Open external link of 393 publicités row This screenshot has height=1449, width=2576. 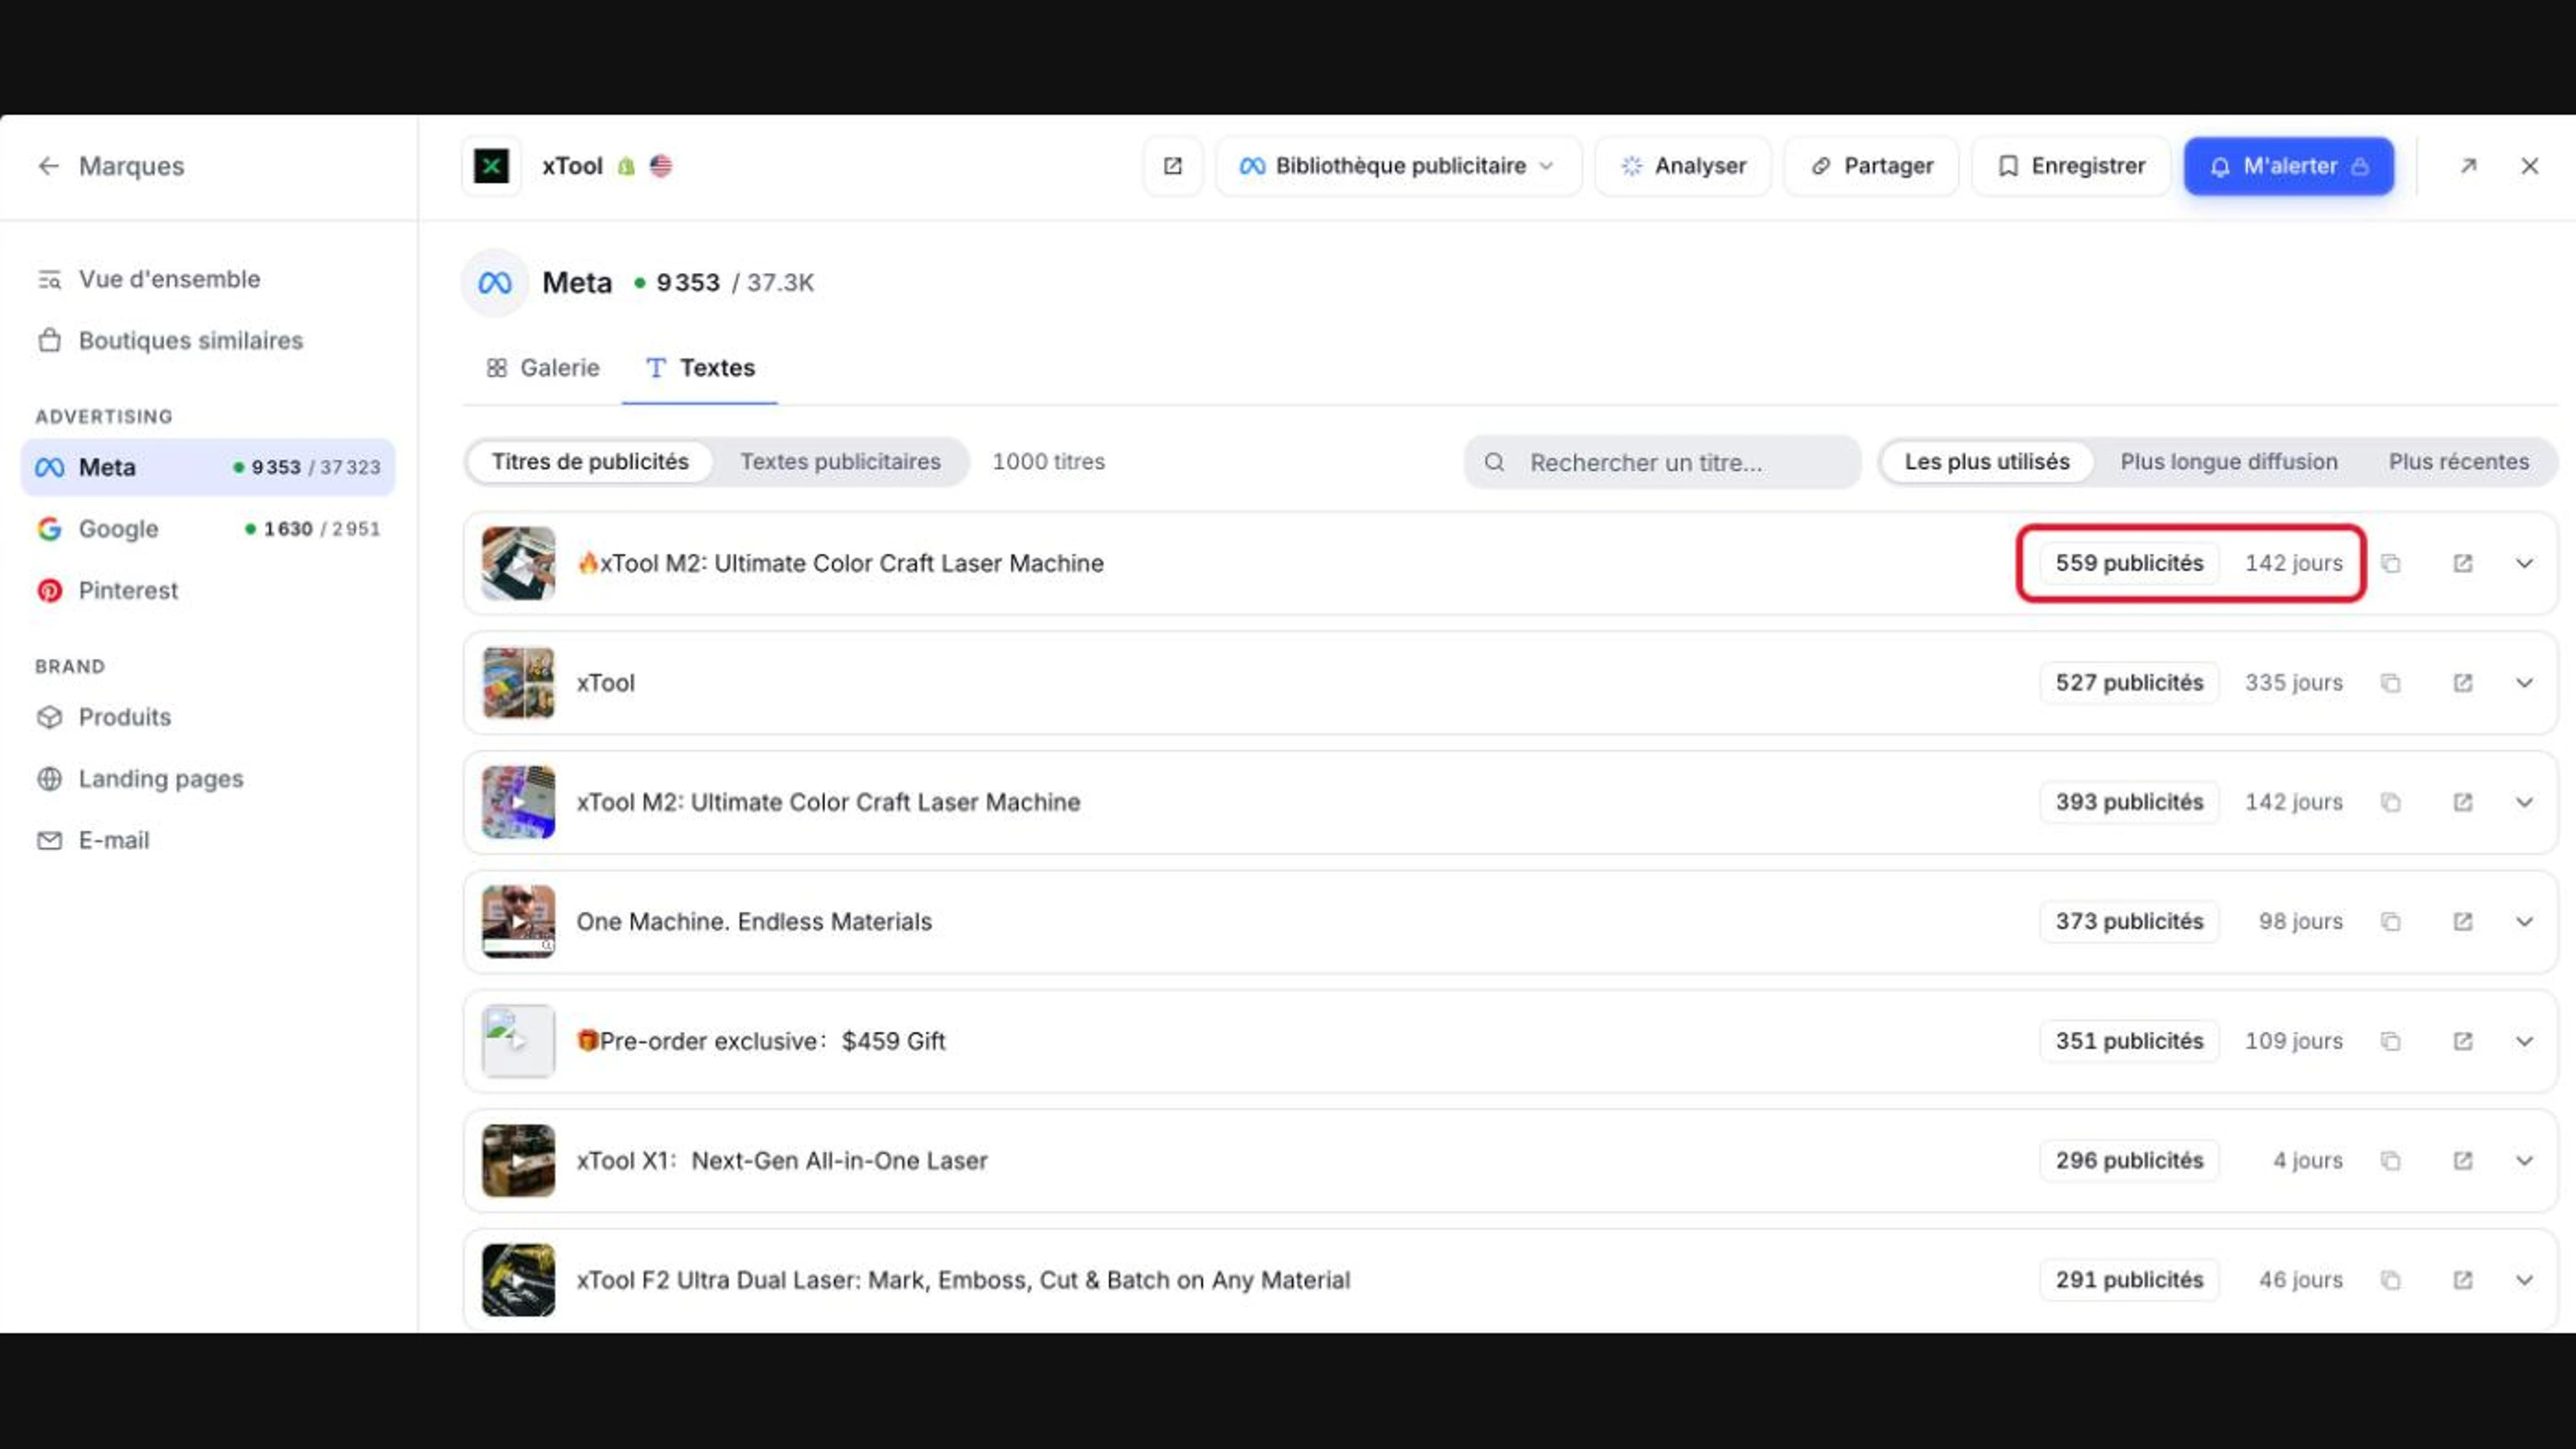[2463, 803]
